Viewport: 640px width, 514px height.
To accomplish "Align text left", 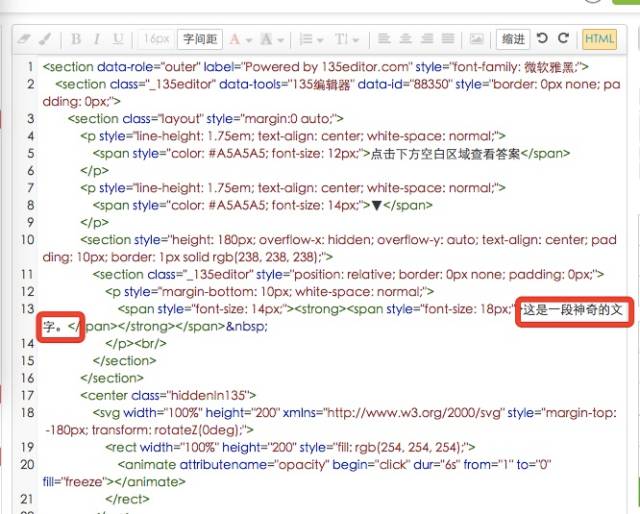I will click(x=384, y=39).
